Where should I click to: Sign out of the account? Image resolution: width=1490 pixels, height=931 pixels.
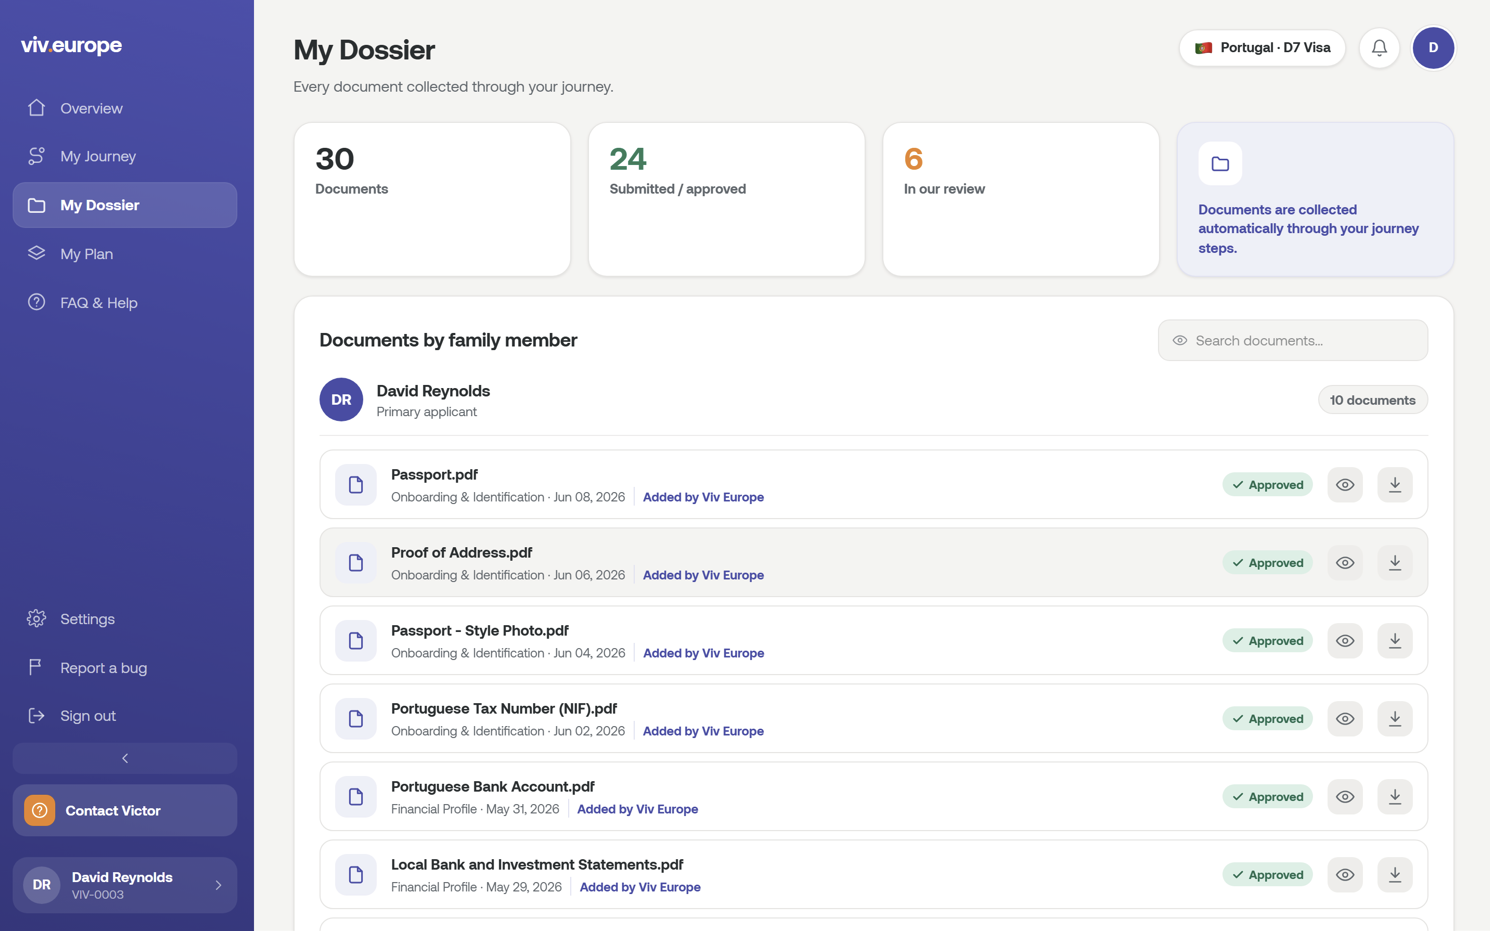coord(125,716)
